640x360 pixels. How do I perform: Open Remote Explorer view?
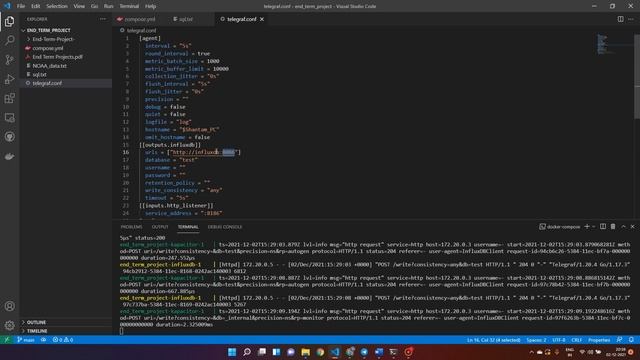tap(9, 118)
